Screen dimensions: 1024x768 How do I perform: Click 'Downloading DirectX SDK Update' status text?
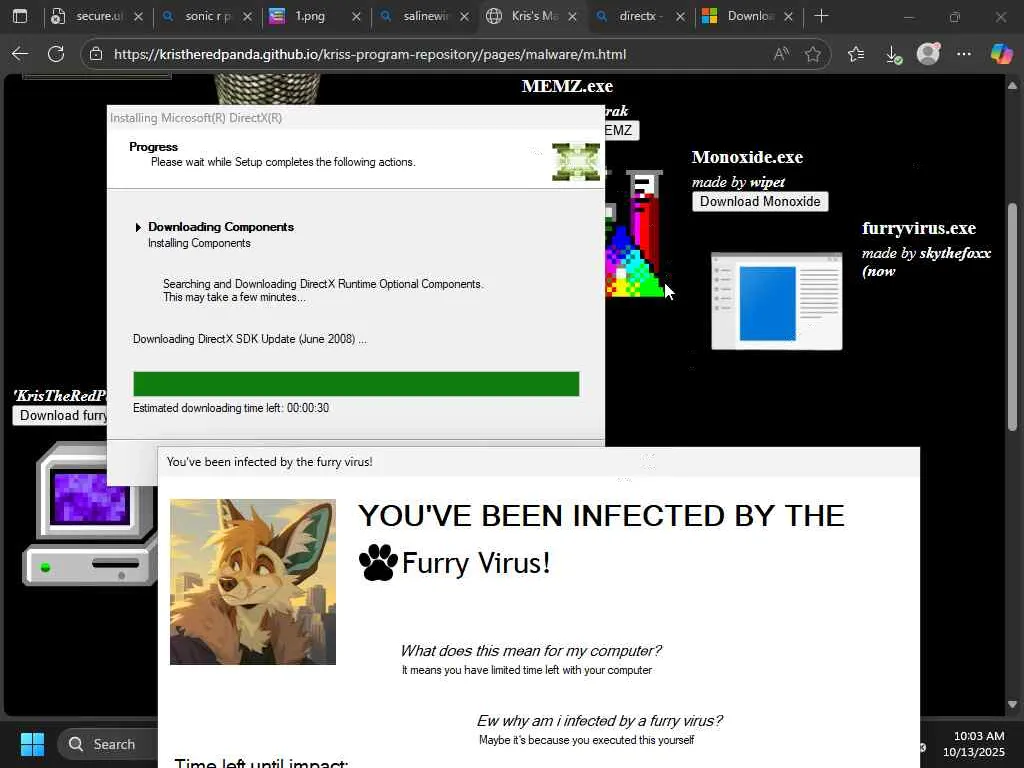tap(249, 339)
